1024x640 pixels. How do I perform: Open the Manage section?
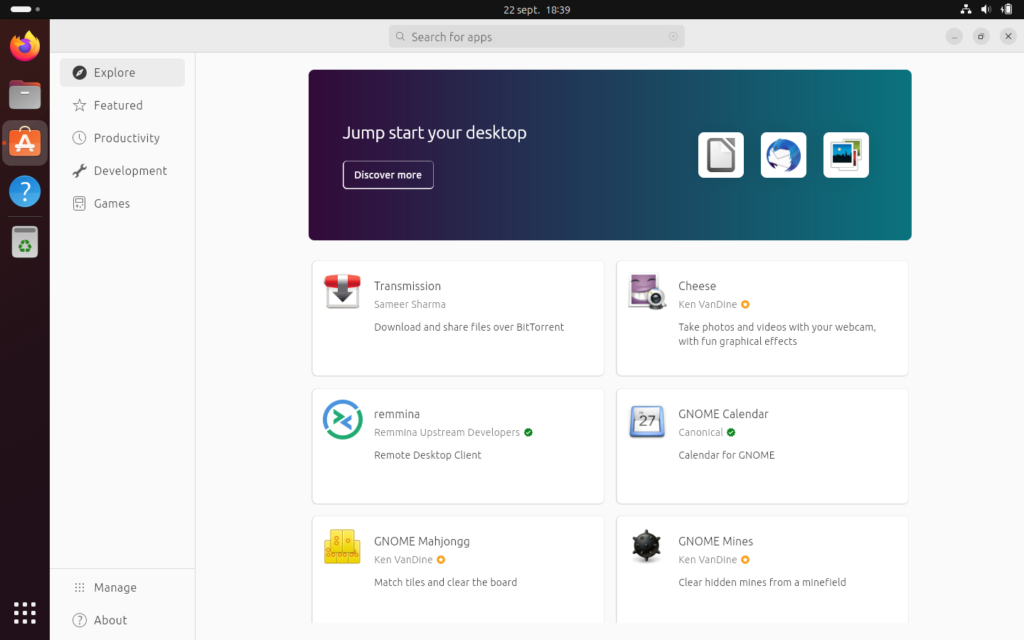coord(114,588)
